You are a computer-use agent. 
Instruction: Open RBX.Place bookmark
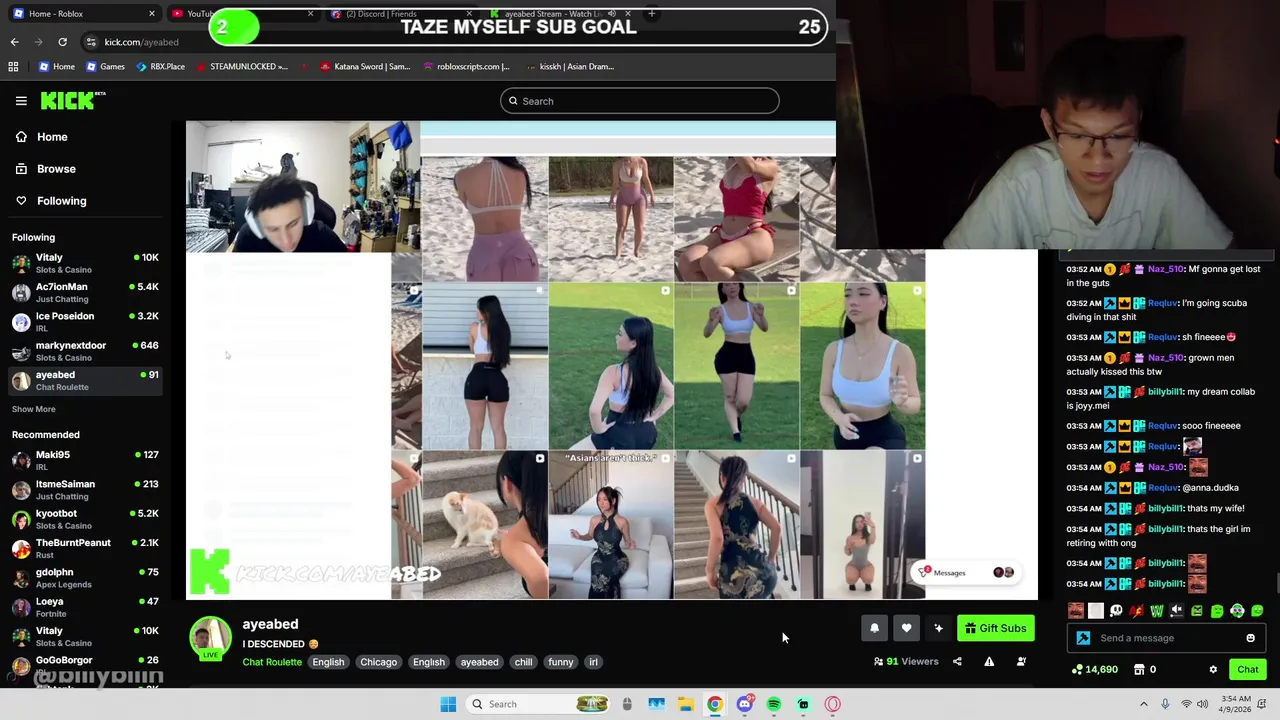point(160,67)
